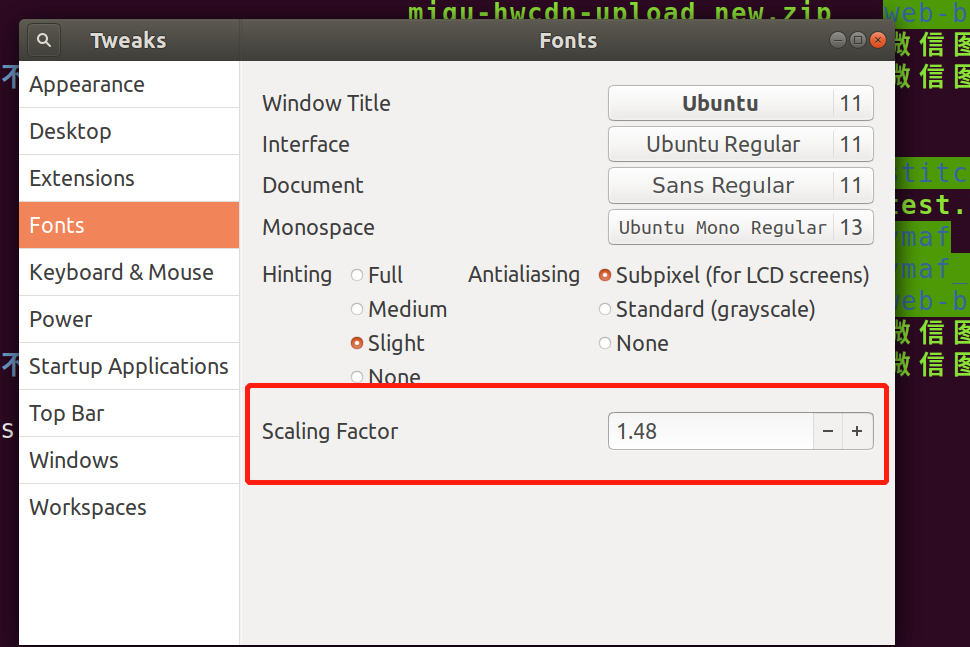Select Subpixel (for LCD screens) antialiasing

(x=605, y=275)
